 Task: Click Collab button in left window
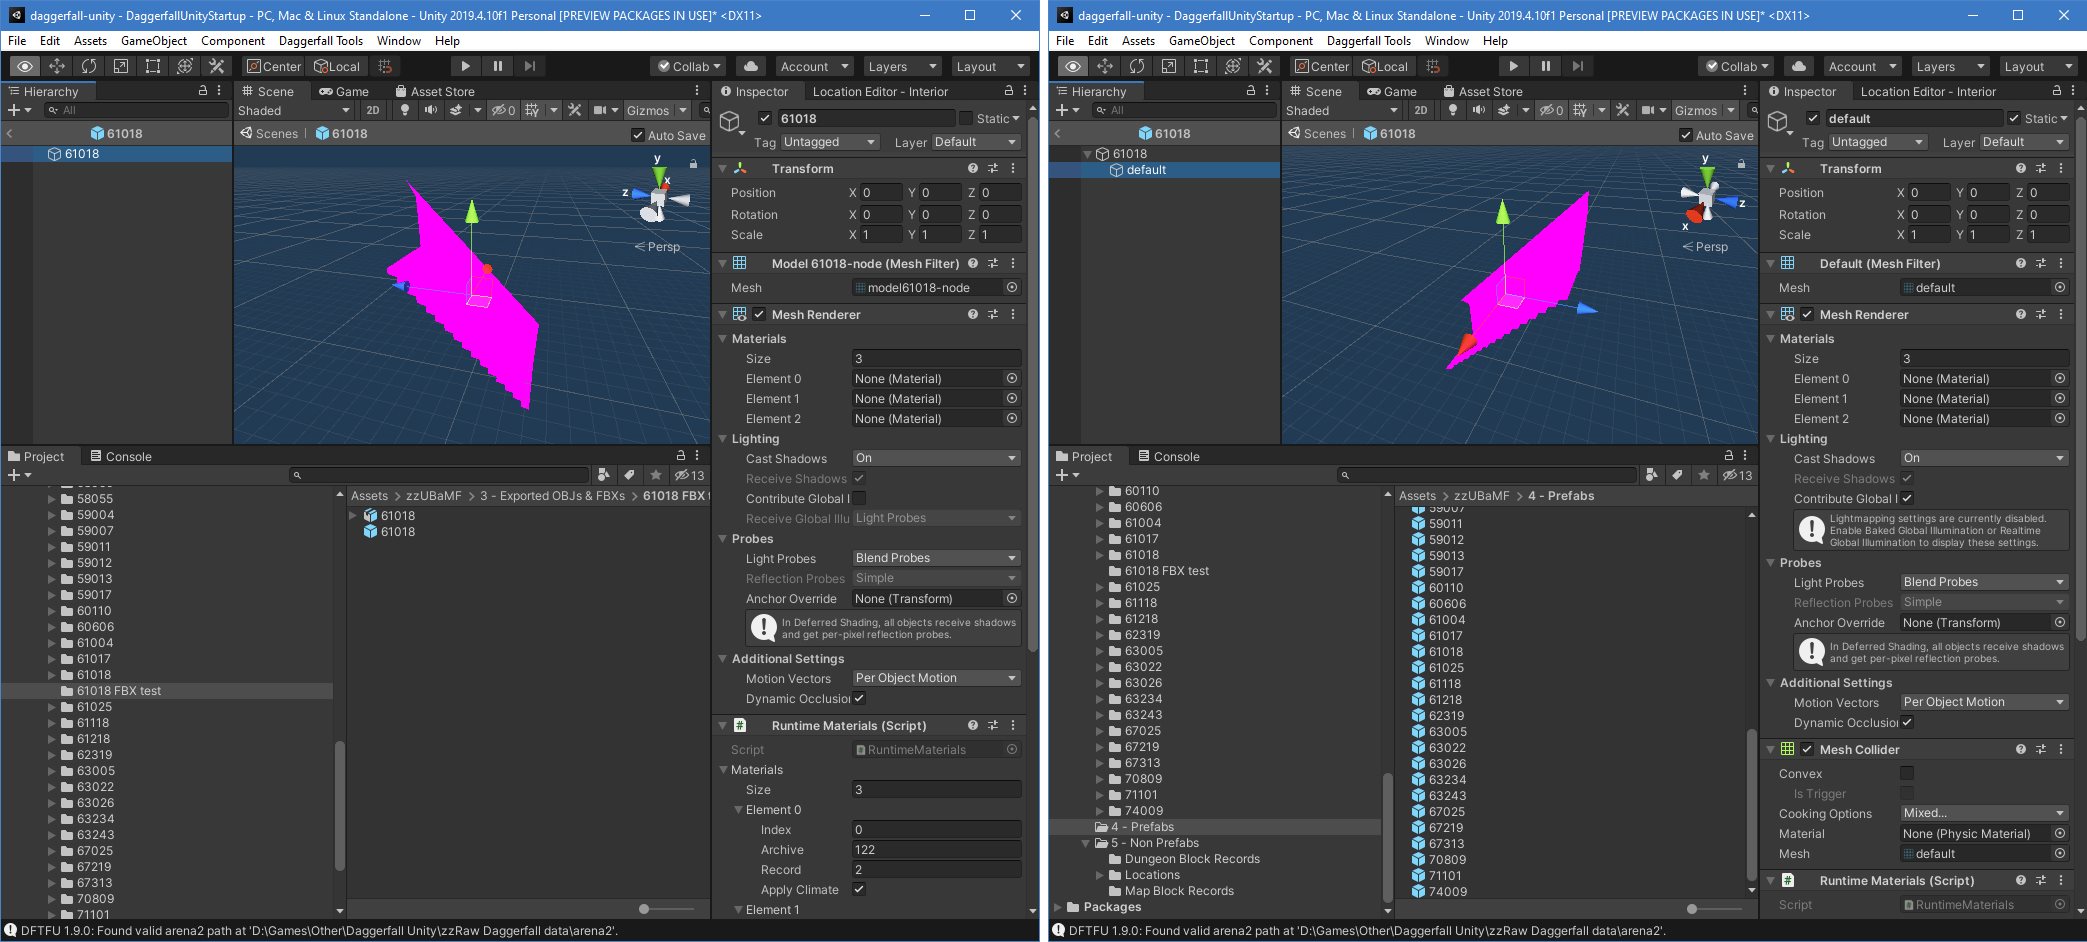[690, 66]
